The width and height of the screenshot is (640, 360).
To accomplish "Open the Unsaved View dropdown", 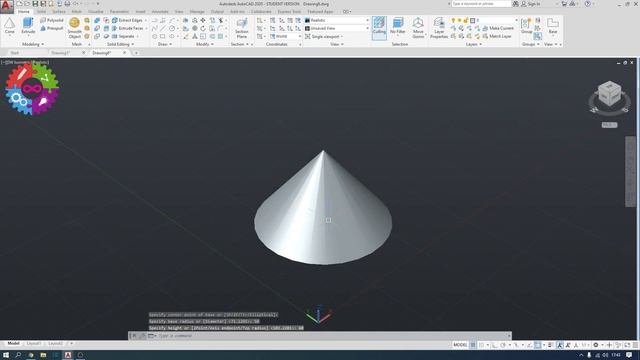I will click(x=337, y=28).
